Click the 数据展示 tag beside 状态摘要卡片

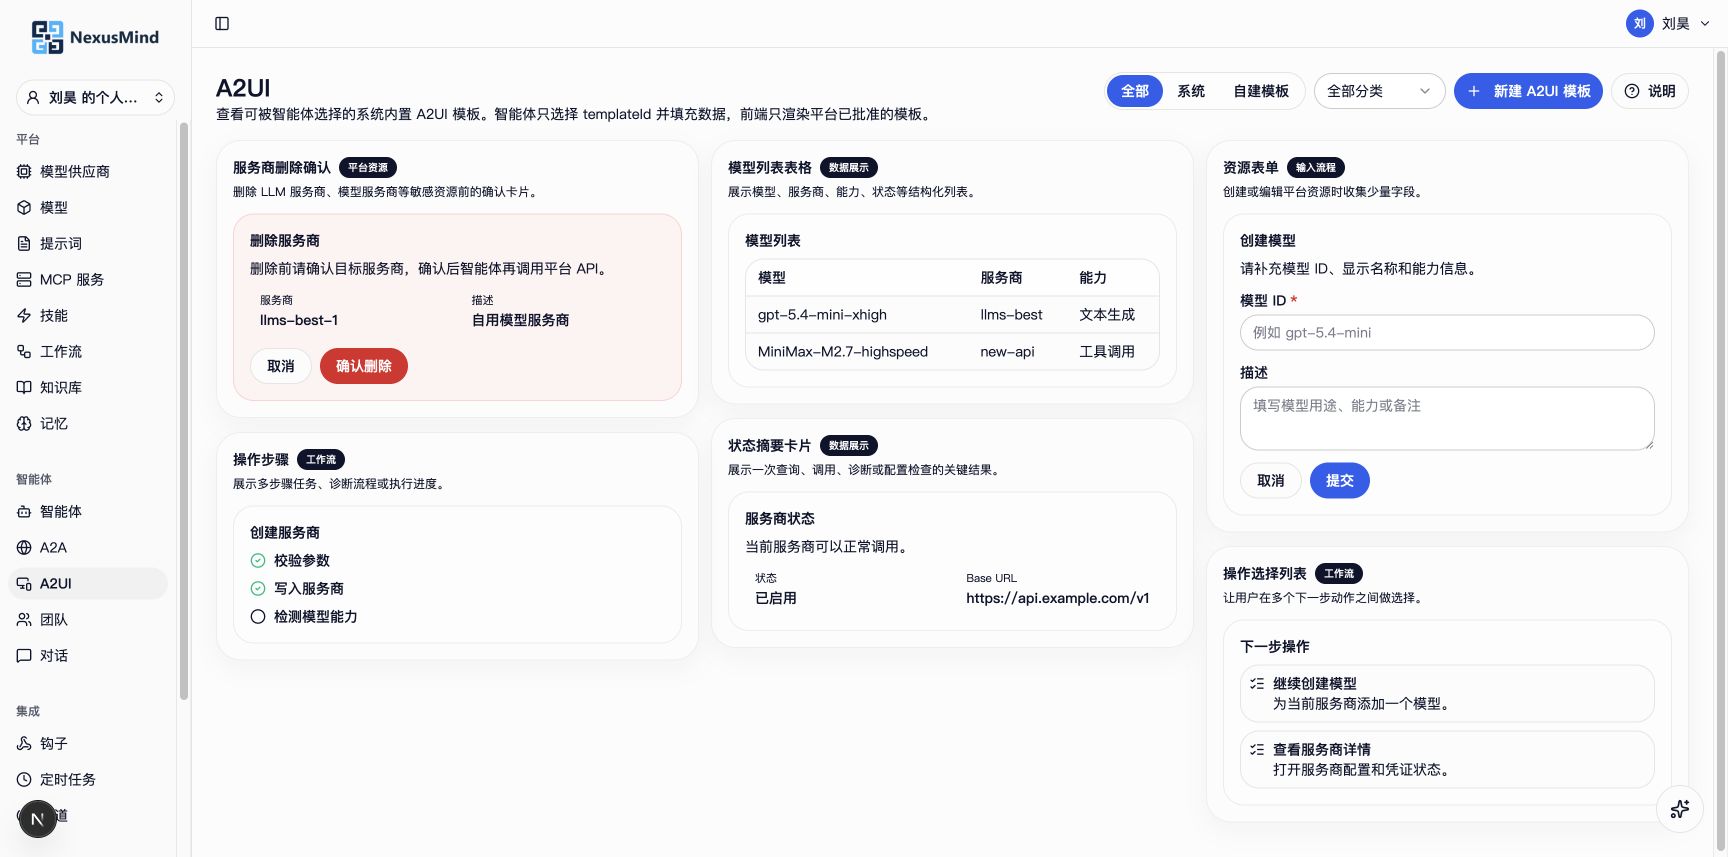click(849, 446)
